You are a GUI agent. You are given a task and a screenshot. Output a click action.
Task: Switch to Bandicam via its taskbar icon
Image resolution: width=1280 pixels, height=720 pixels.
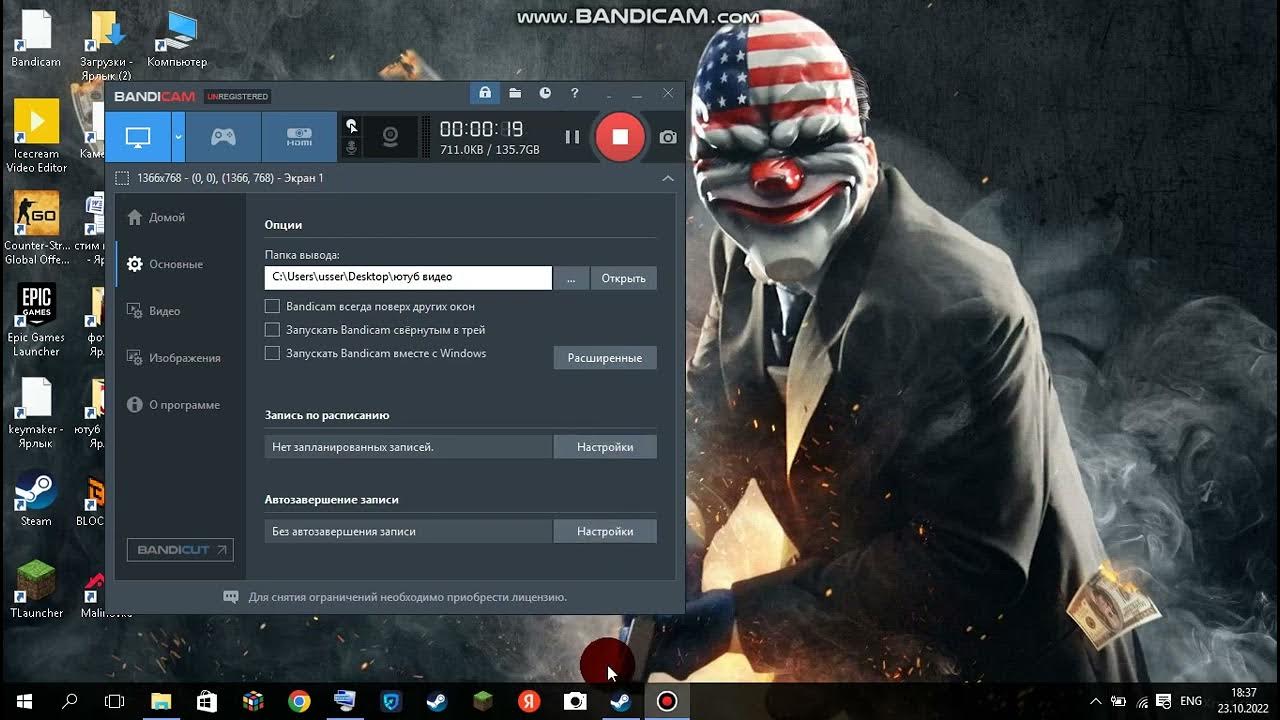pyautogui.click(x=667, y=701)
